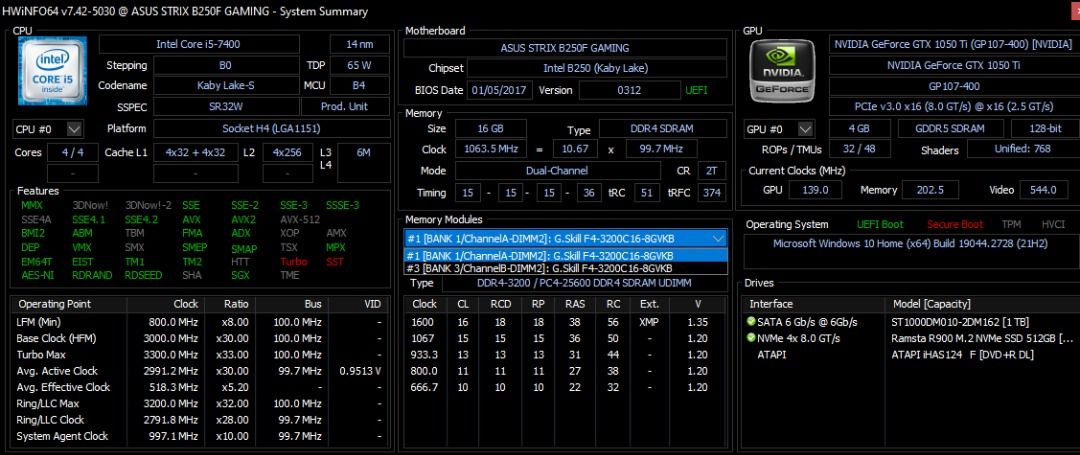Click the ASUS STRIX B250F GAMING motherboard field
This screenshot has width=1080, height=455.
click(565, 48)
